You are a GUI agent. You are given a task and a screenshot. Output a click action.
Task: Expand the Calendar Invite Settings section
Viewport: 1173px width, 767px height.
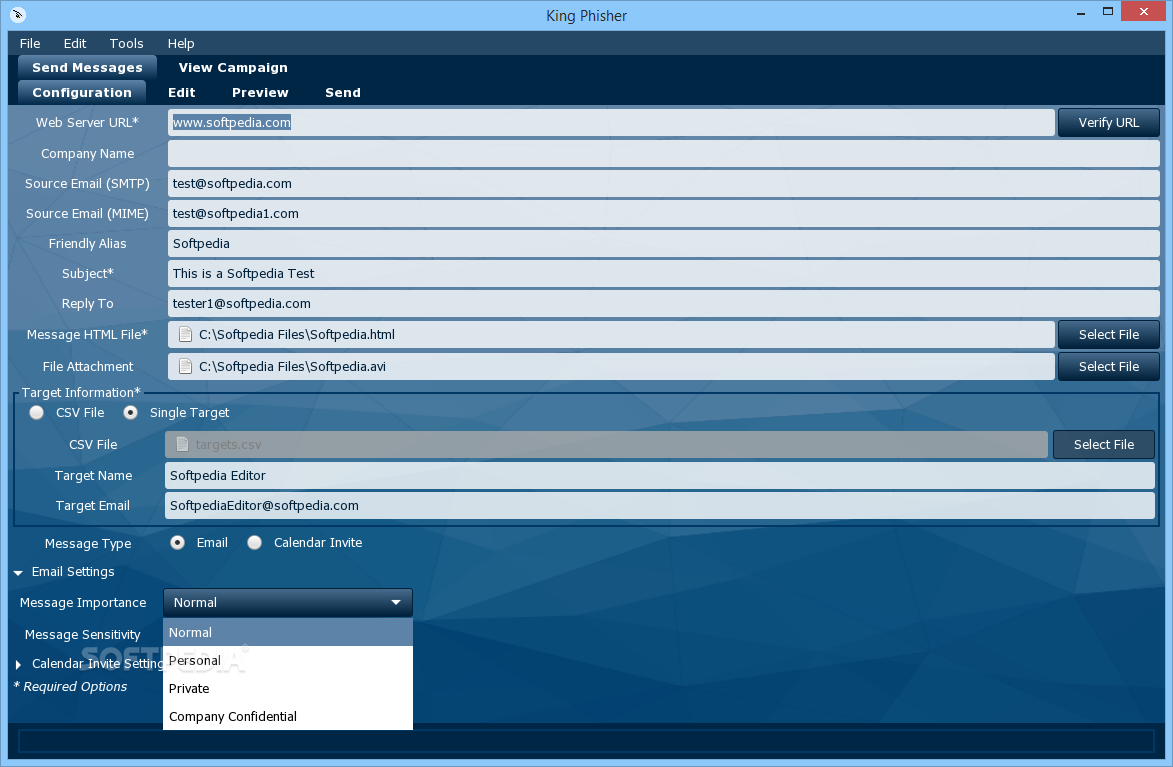(x=18, y=664)
